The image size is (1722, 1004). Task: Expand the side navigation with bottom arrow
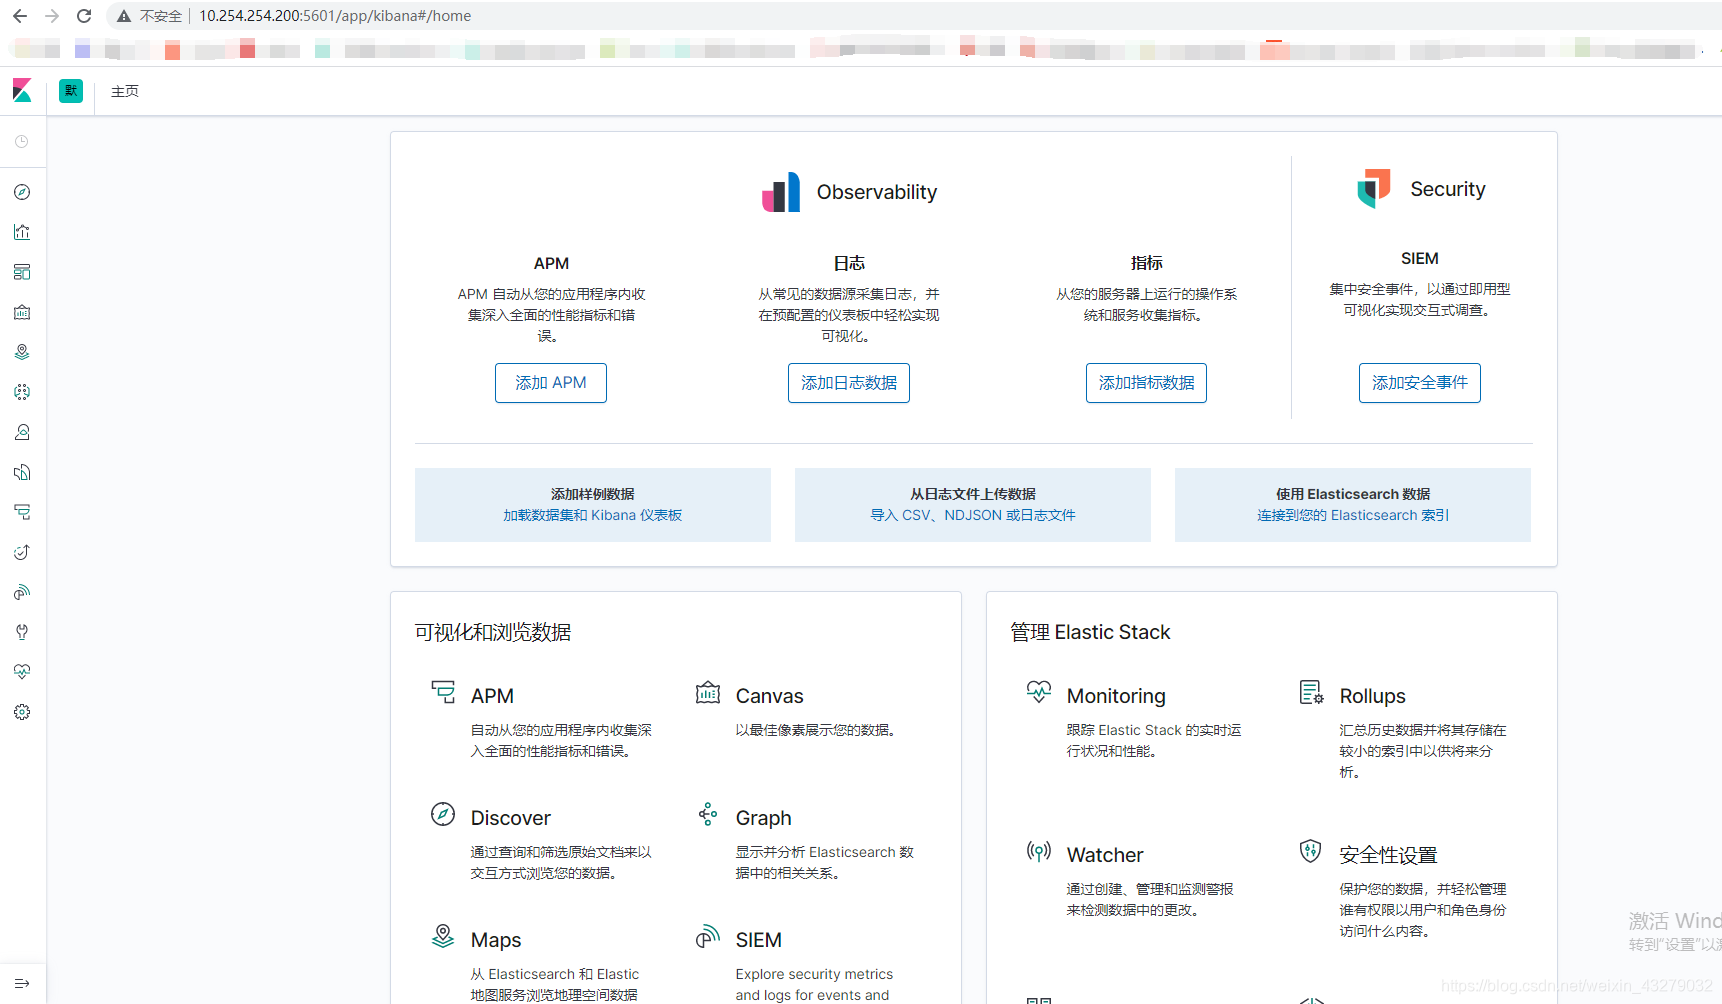(22, 983)
